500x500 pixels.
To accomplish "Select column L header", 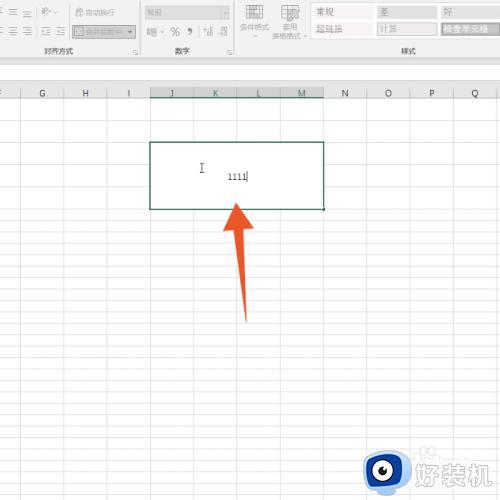I will (259, 93).
